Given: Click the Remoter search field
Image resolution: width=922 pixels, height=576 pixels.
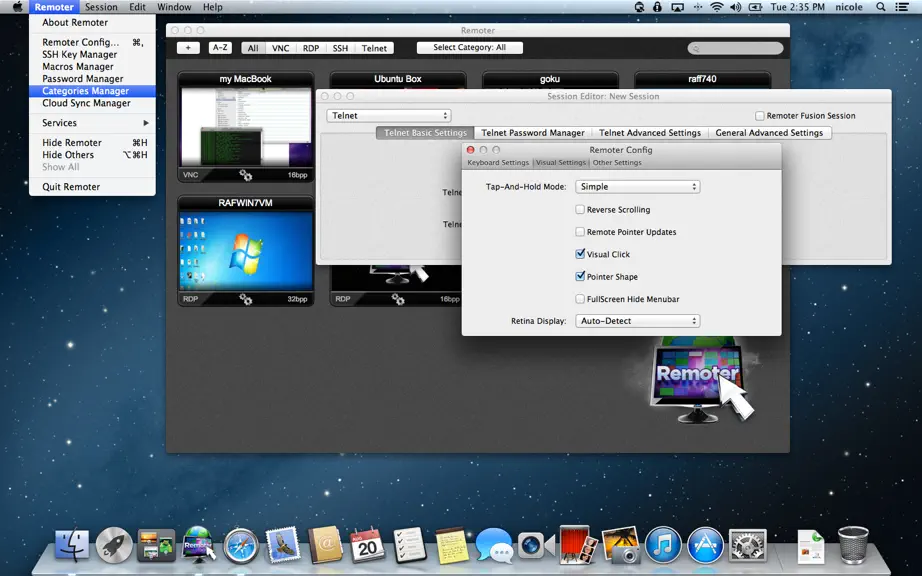Looking at the screenshot, I should click(x=736, y=48).
